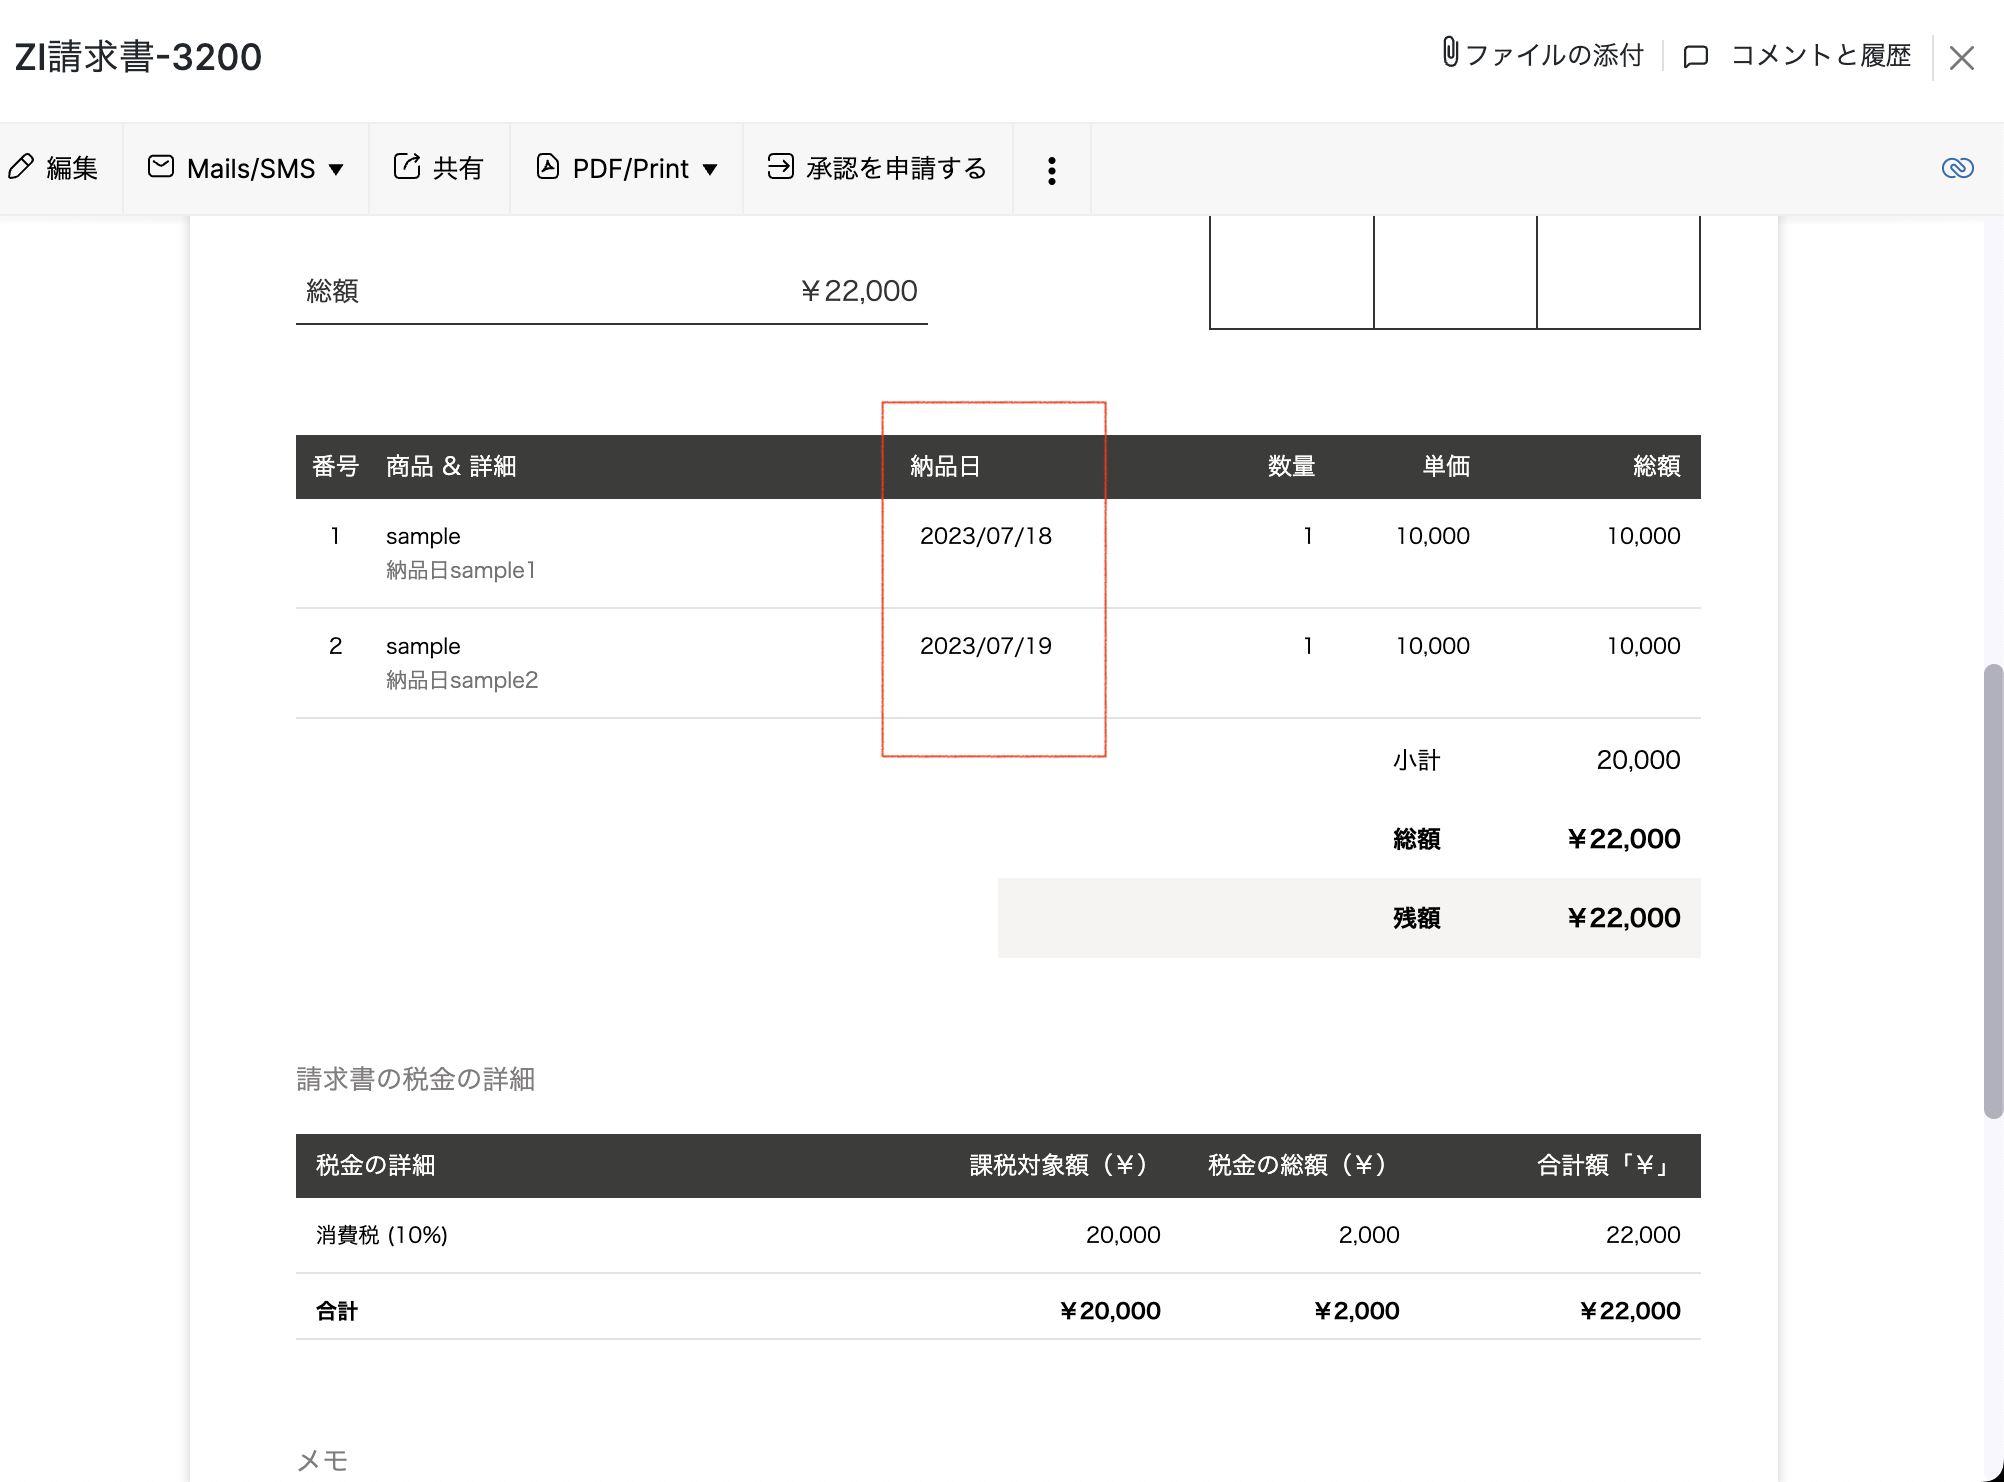Click 承認を申請する button
The width and height of the screenshot is (2004, 1482).
click(x=896, y=168)
